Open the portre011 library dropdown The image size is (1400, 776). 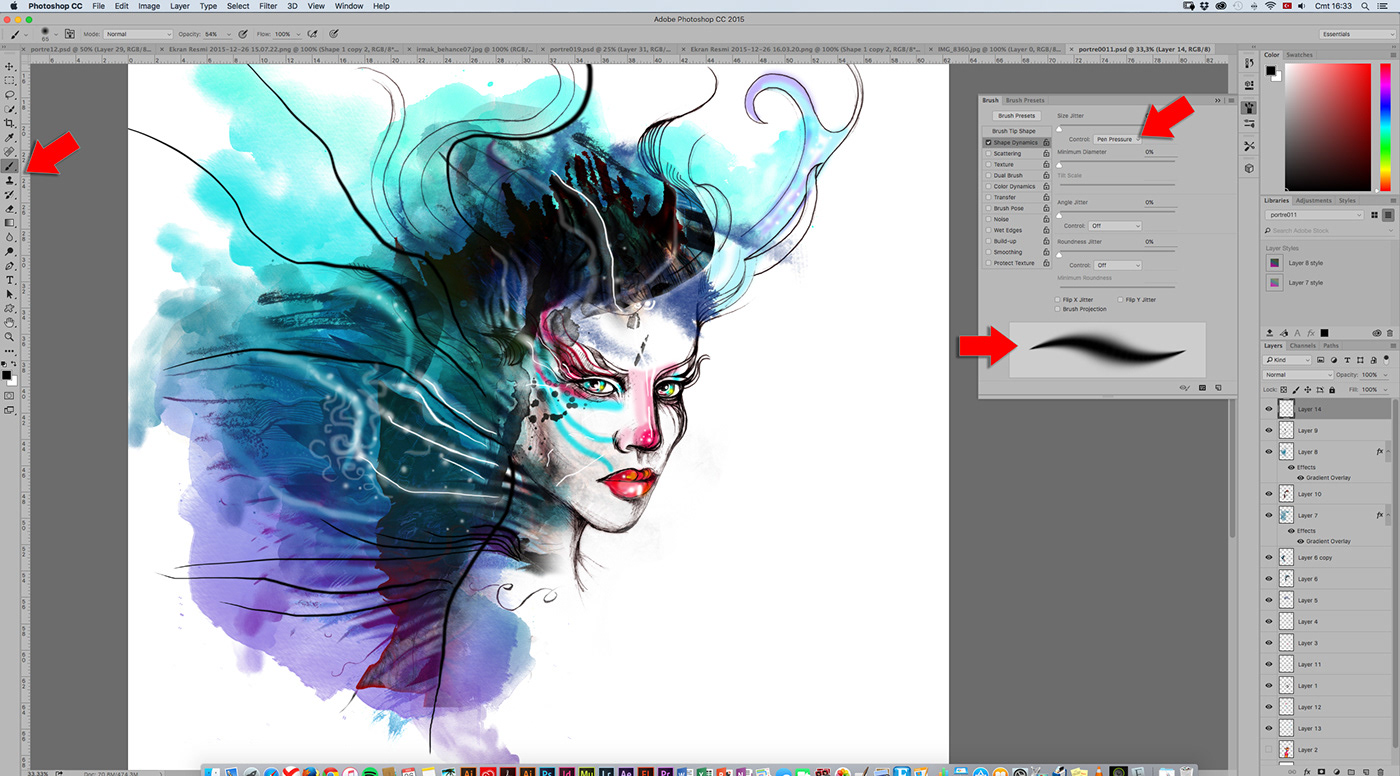1314,215
